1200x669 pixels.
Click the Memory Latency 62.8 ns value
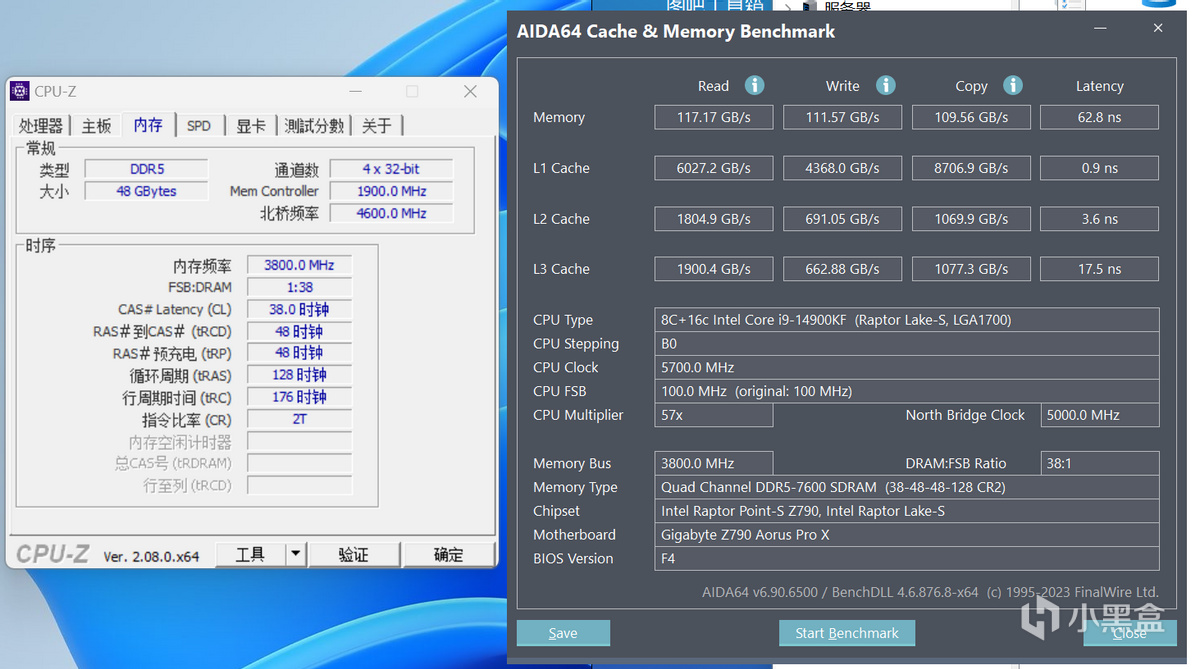(1100, 117)
